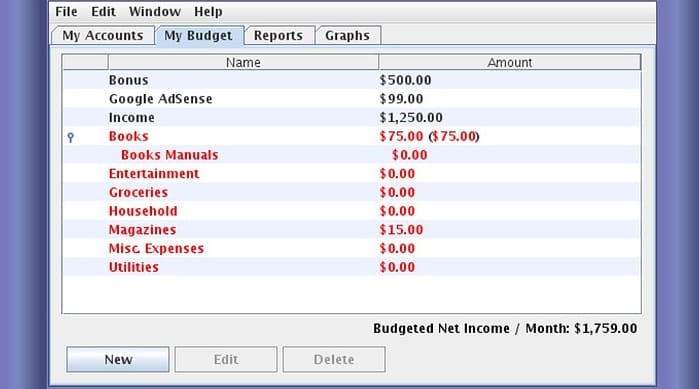Sort by the Name column header
699x389 pixels.
click(x=243, y=62)
